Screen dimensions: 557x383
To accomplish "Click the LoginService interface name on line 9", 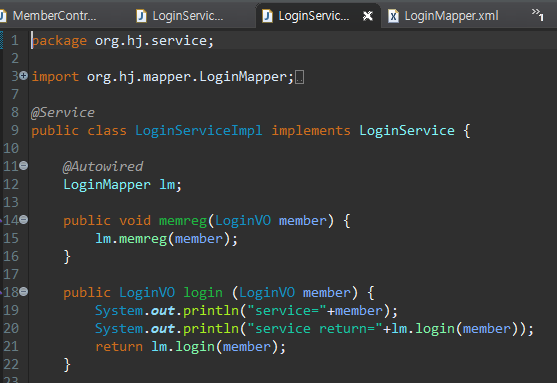I will coord(407,130).
